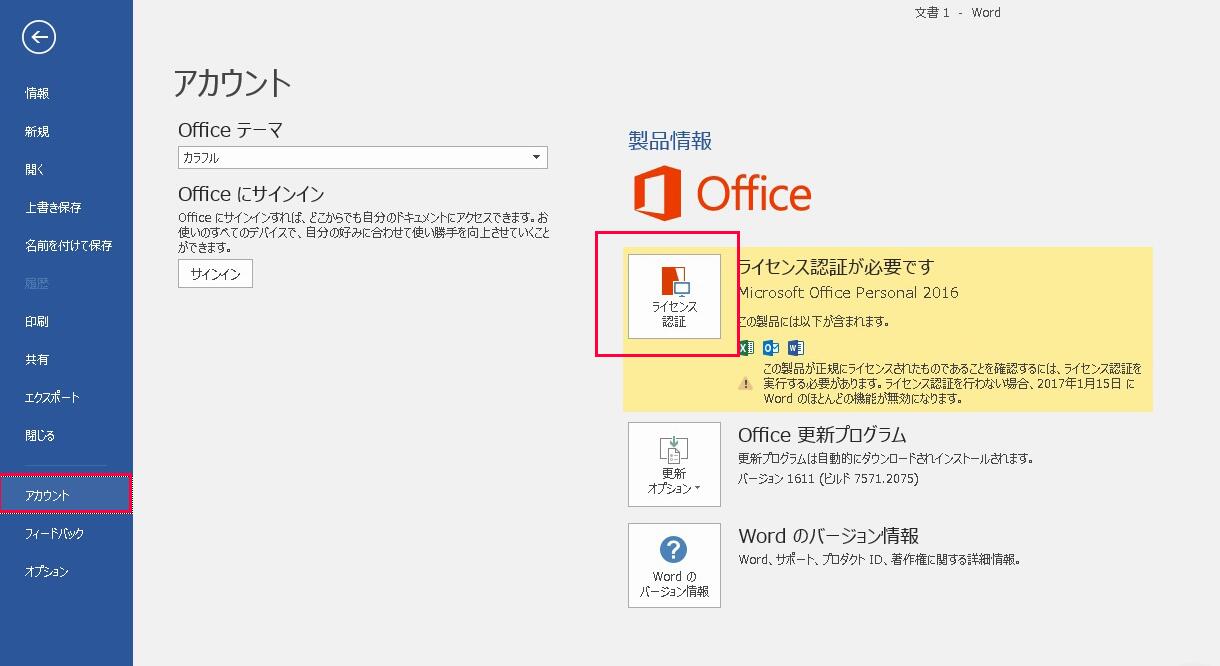Click the 文書1 - Word title text
The height and width of the screenshot is (666, 1220).
(957, 13)
